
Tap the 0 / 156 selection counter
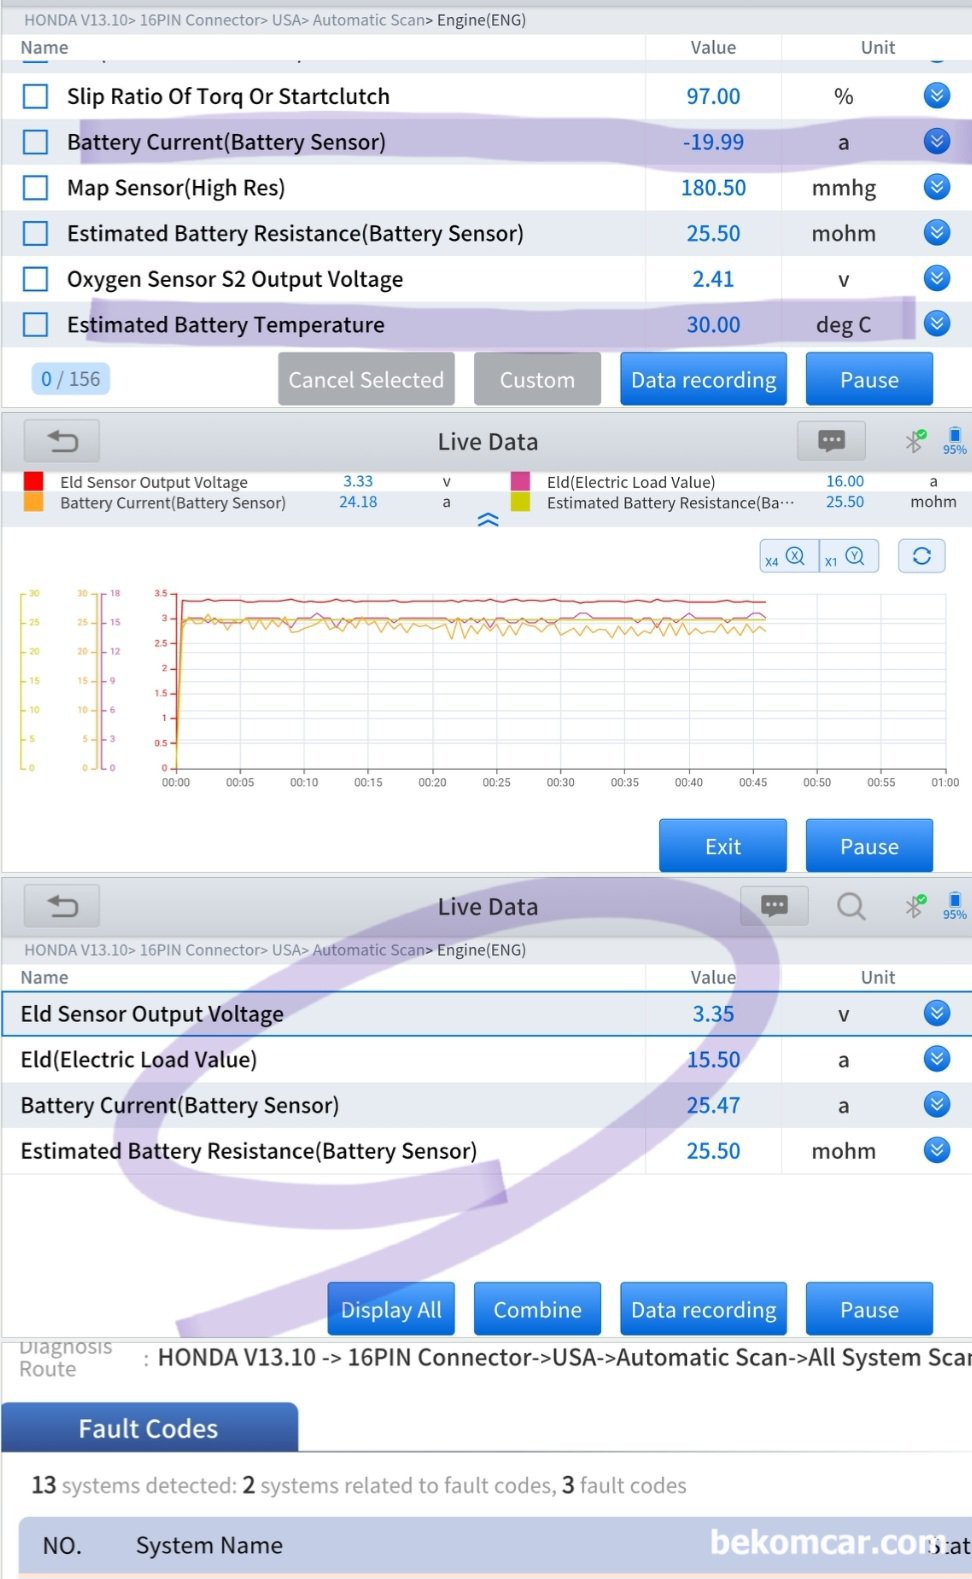pos(71,379)
